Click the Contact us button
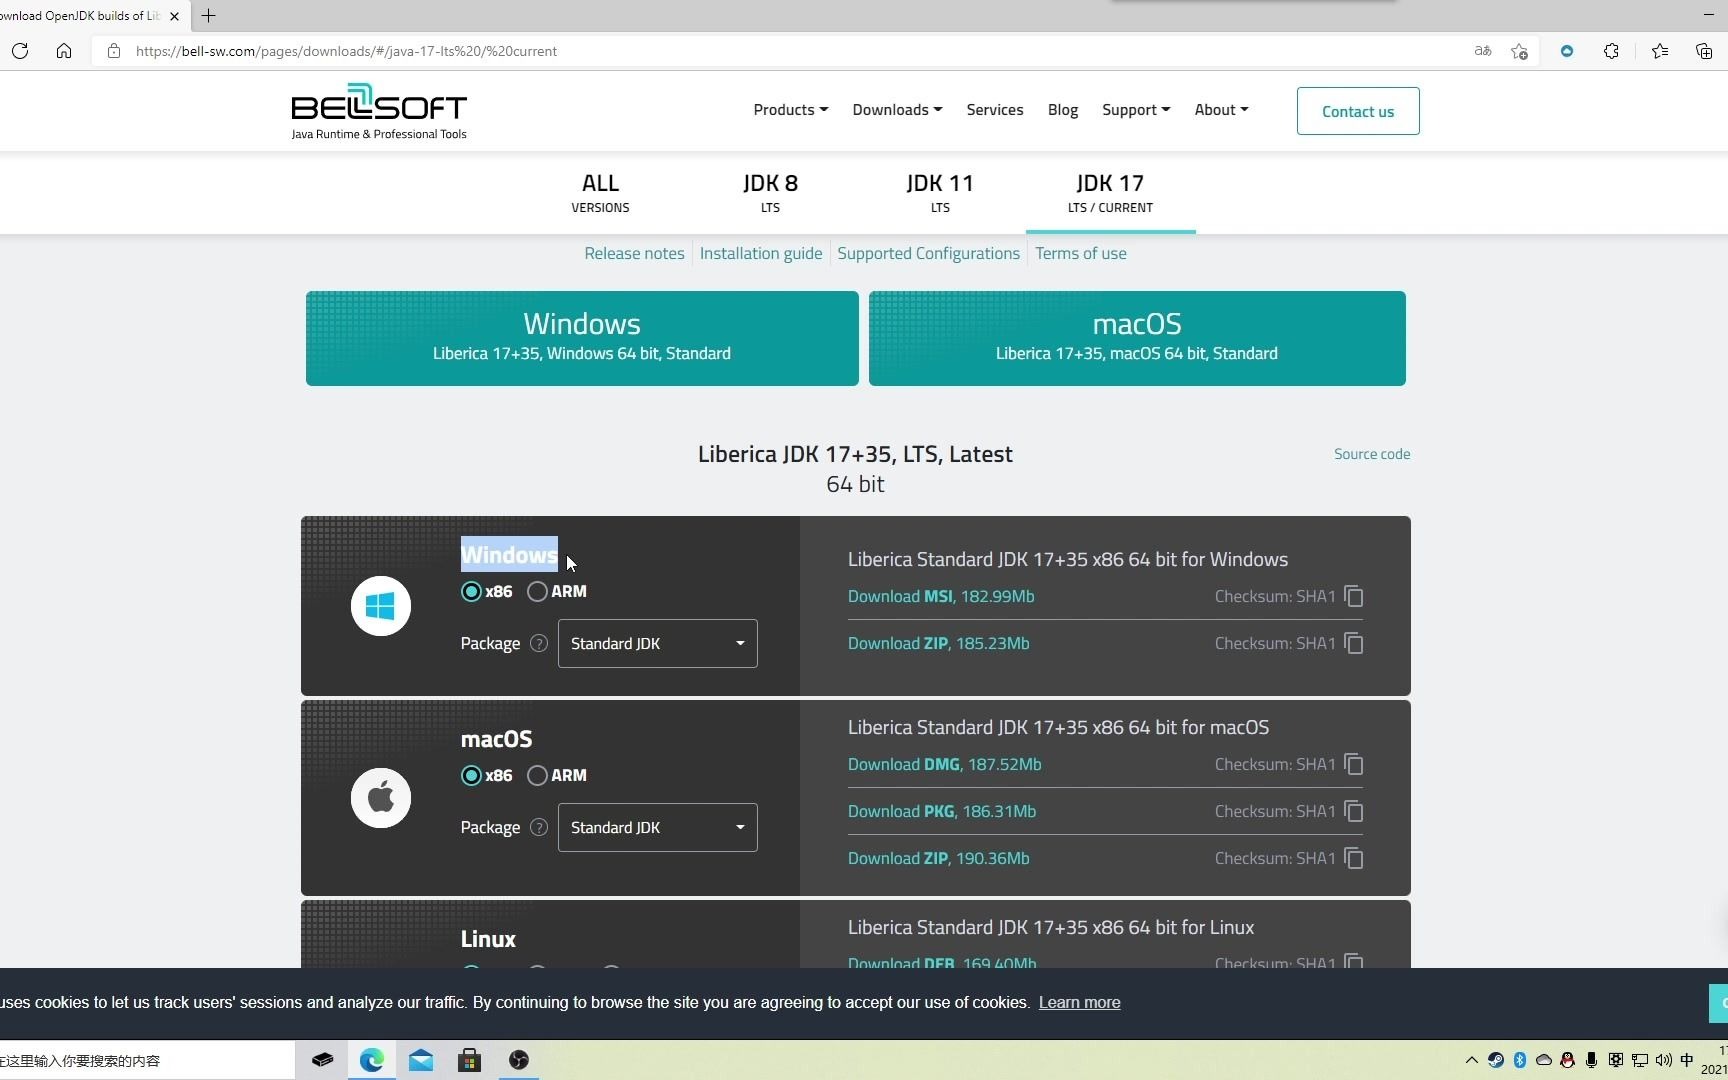This screenshot has width=1728, height=1080. pyautogui.click(x=1358, y=111)
